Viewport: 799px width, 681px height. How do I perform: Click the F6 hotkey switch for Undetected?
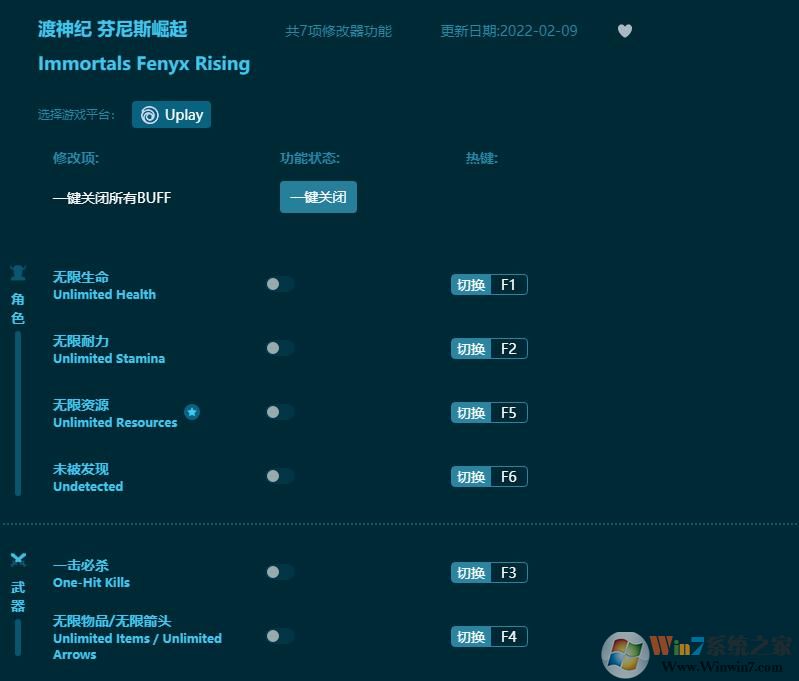point(470,477)
